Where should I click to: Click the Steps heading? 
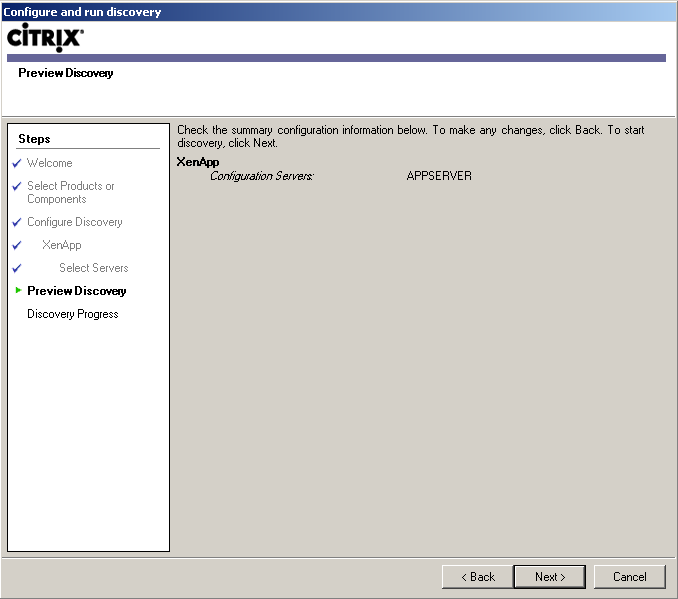(34, 139)
